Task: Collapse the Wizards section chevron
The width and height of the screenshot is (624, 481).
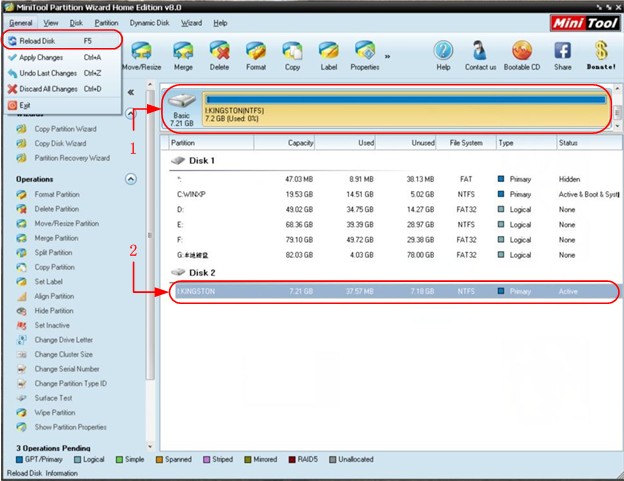Action: 131,114
